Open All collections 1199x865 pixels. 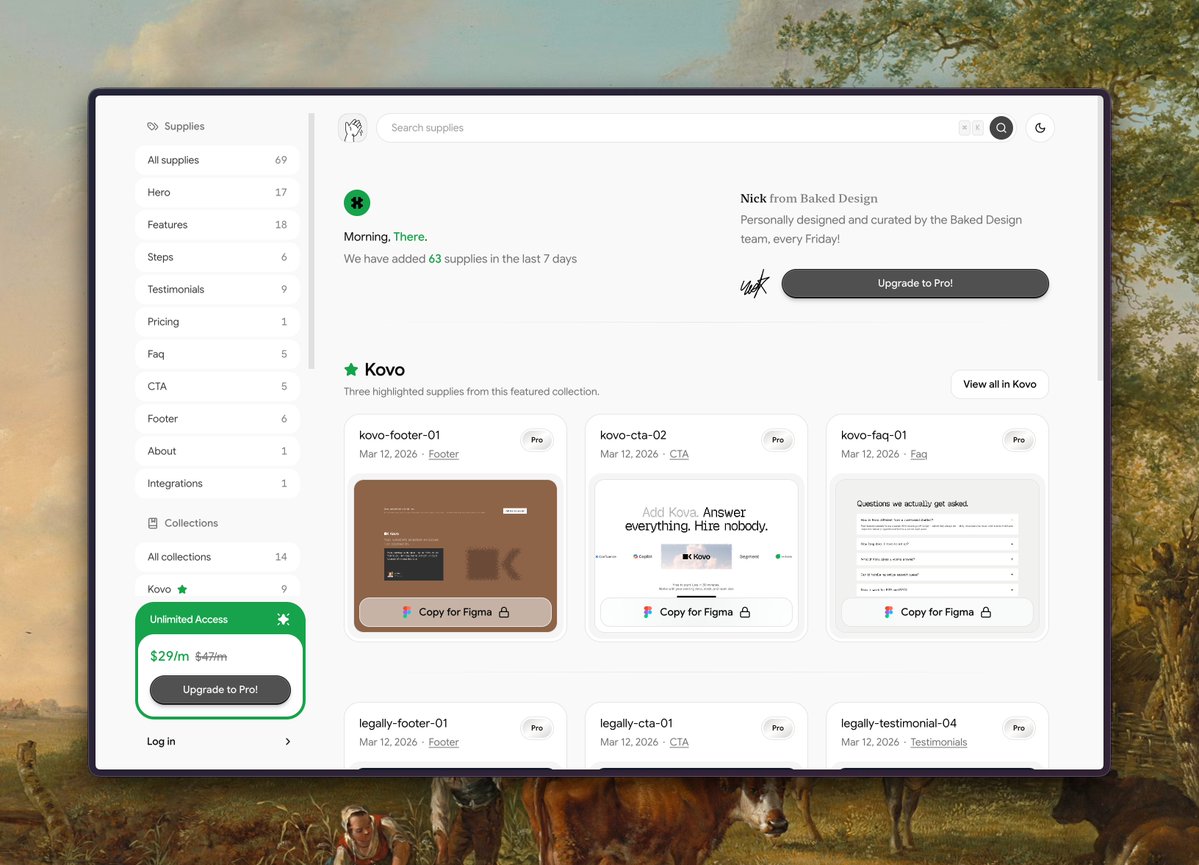(x=217, y=557)
